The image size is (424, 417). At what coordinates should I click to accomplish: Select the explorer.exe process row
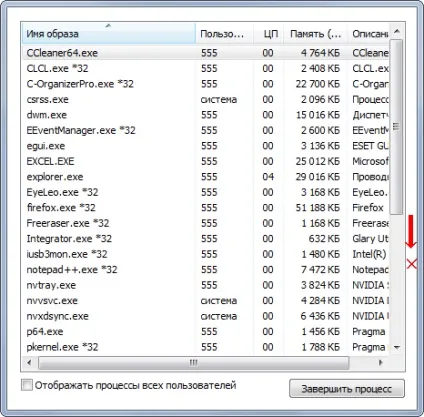206,177
